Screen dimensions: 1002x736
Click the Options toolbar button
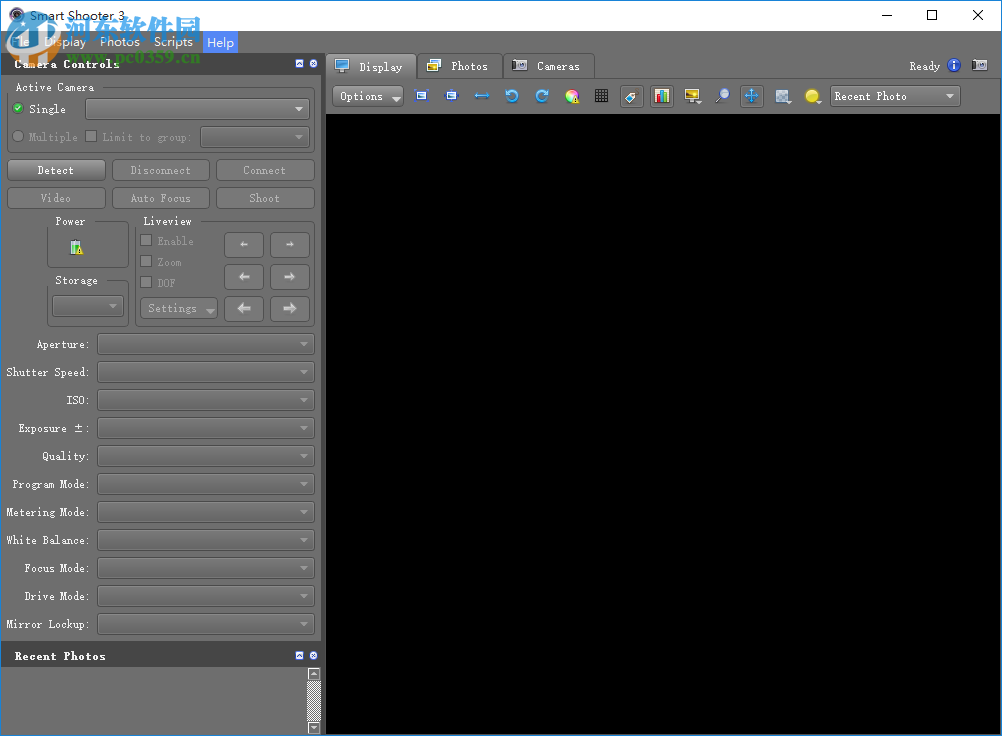click(x=367, y=96)
